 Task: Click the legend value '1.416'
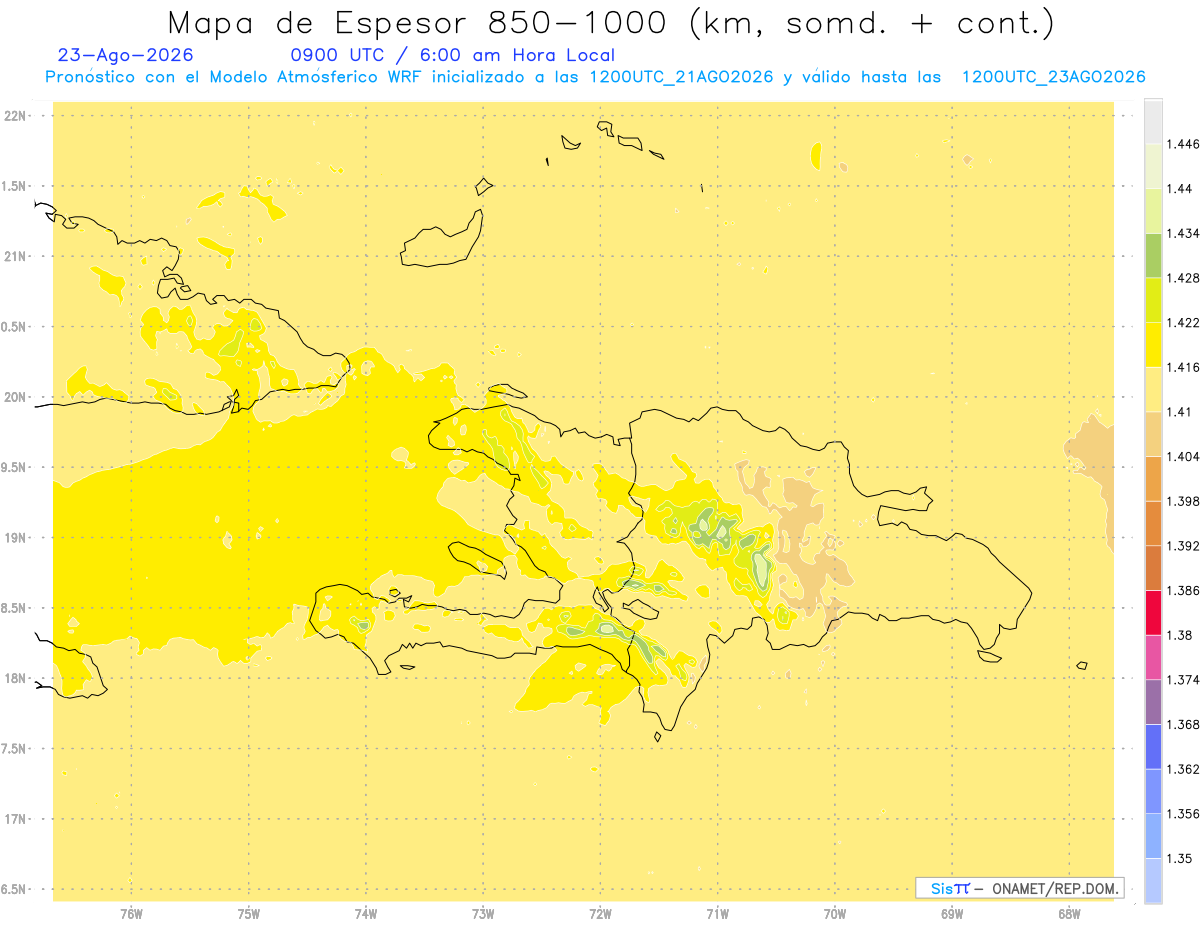coord(1183,367)
